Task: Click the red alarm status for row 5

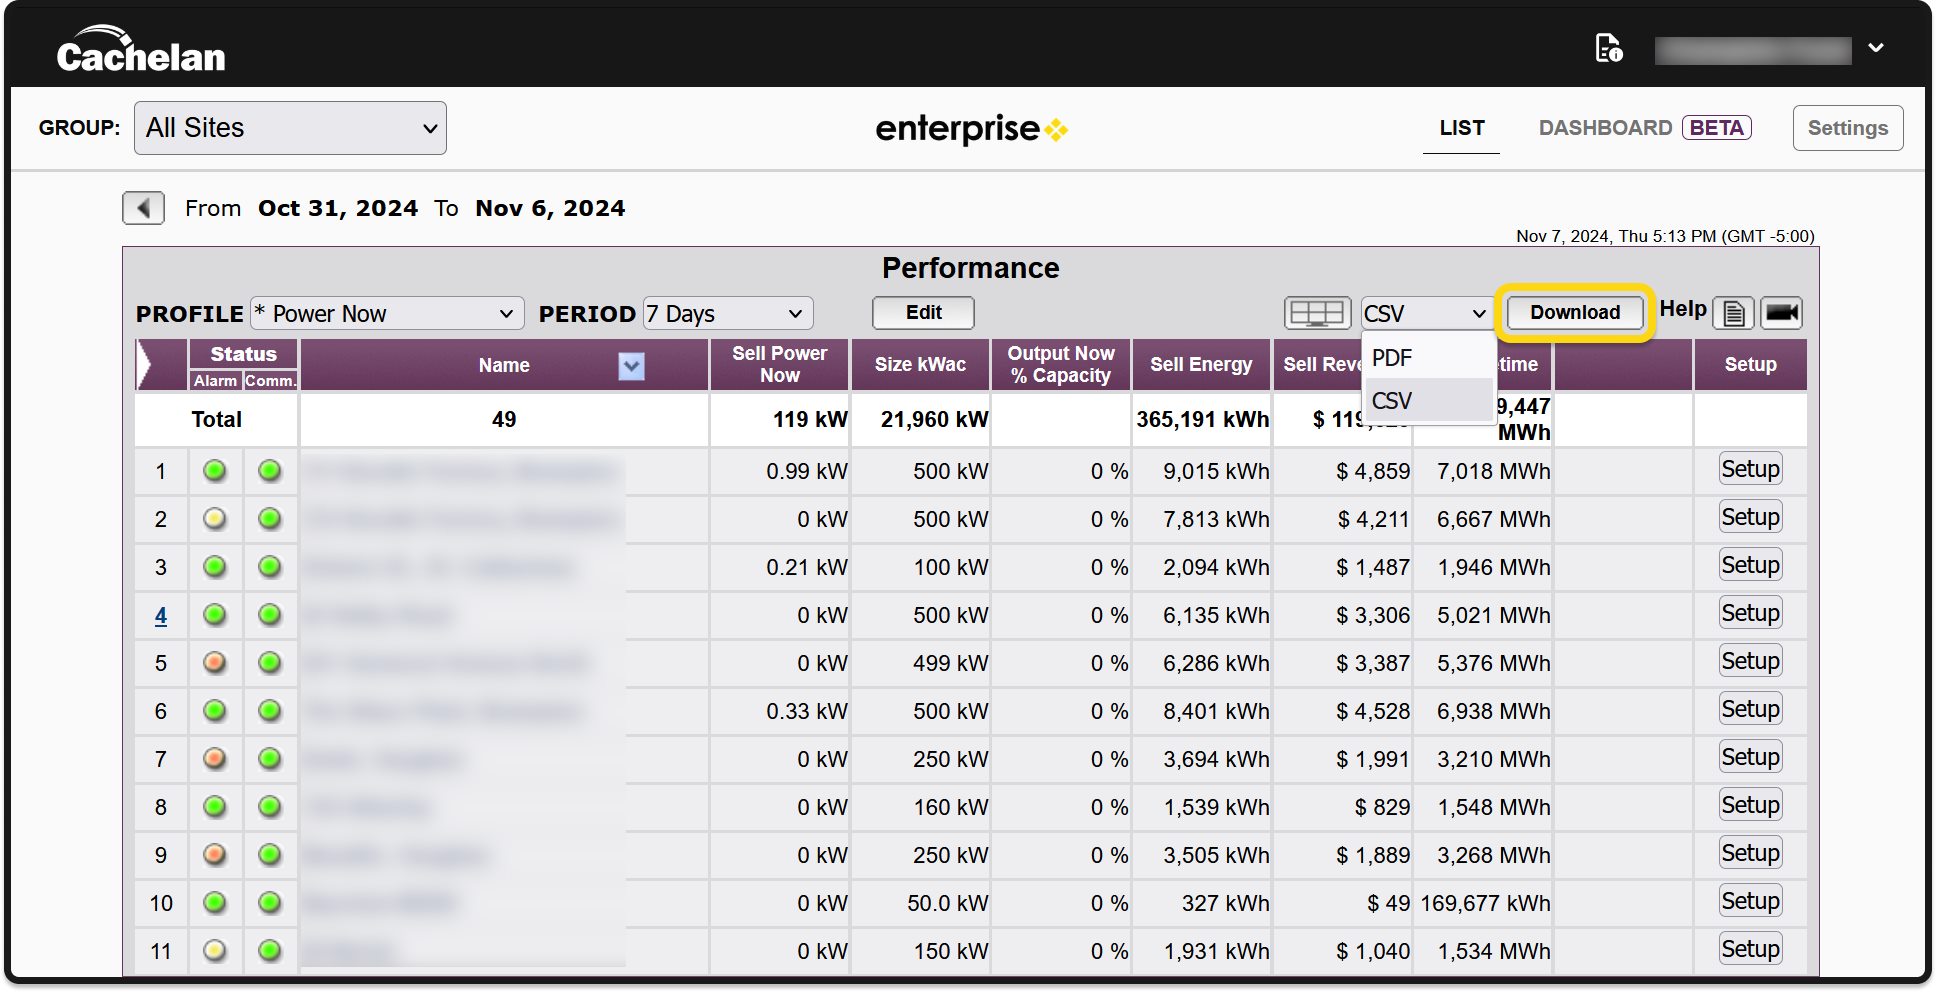Action: [x=215, y=663]
